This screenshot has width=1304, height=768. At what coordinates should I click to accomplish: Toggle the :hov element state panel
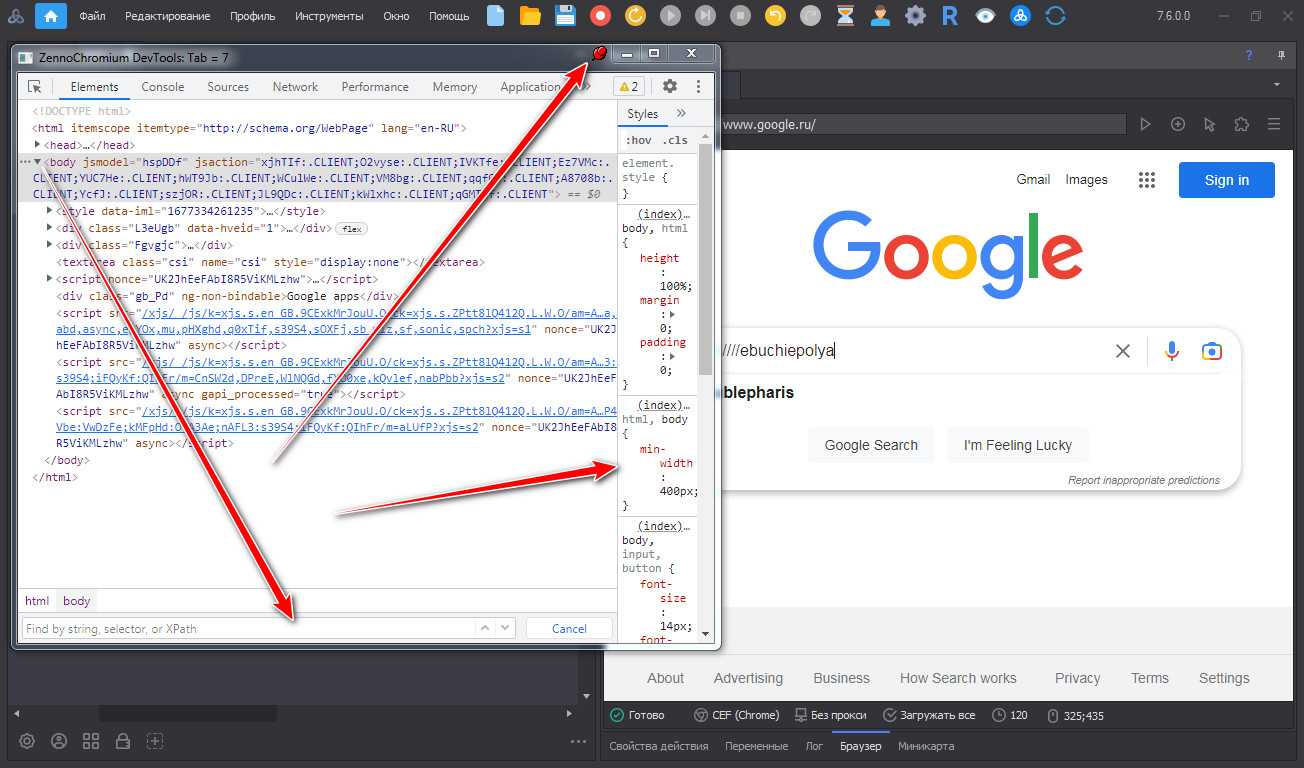(638, 141)
